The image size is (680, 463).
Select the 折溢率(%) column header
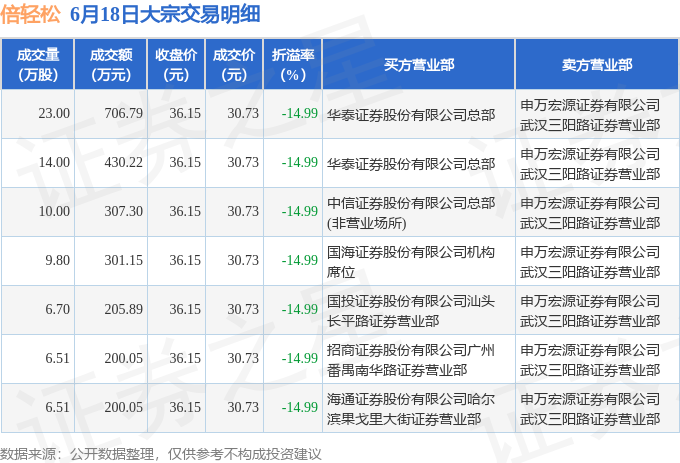coord(293,65)
